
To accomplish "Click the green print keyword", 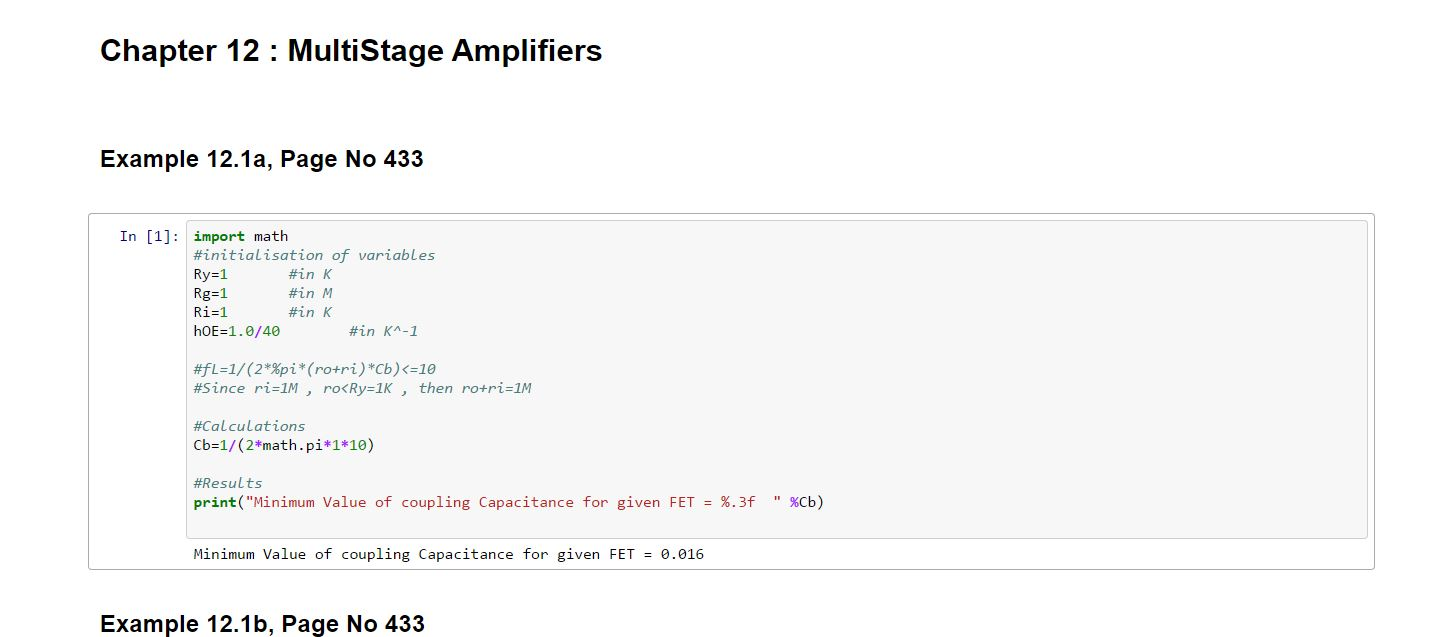I will tap(215, 502).
